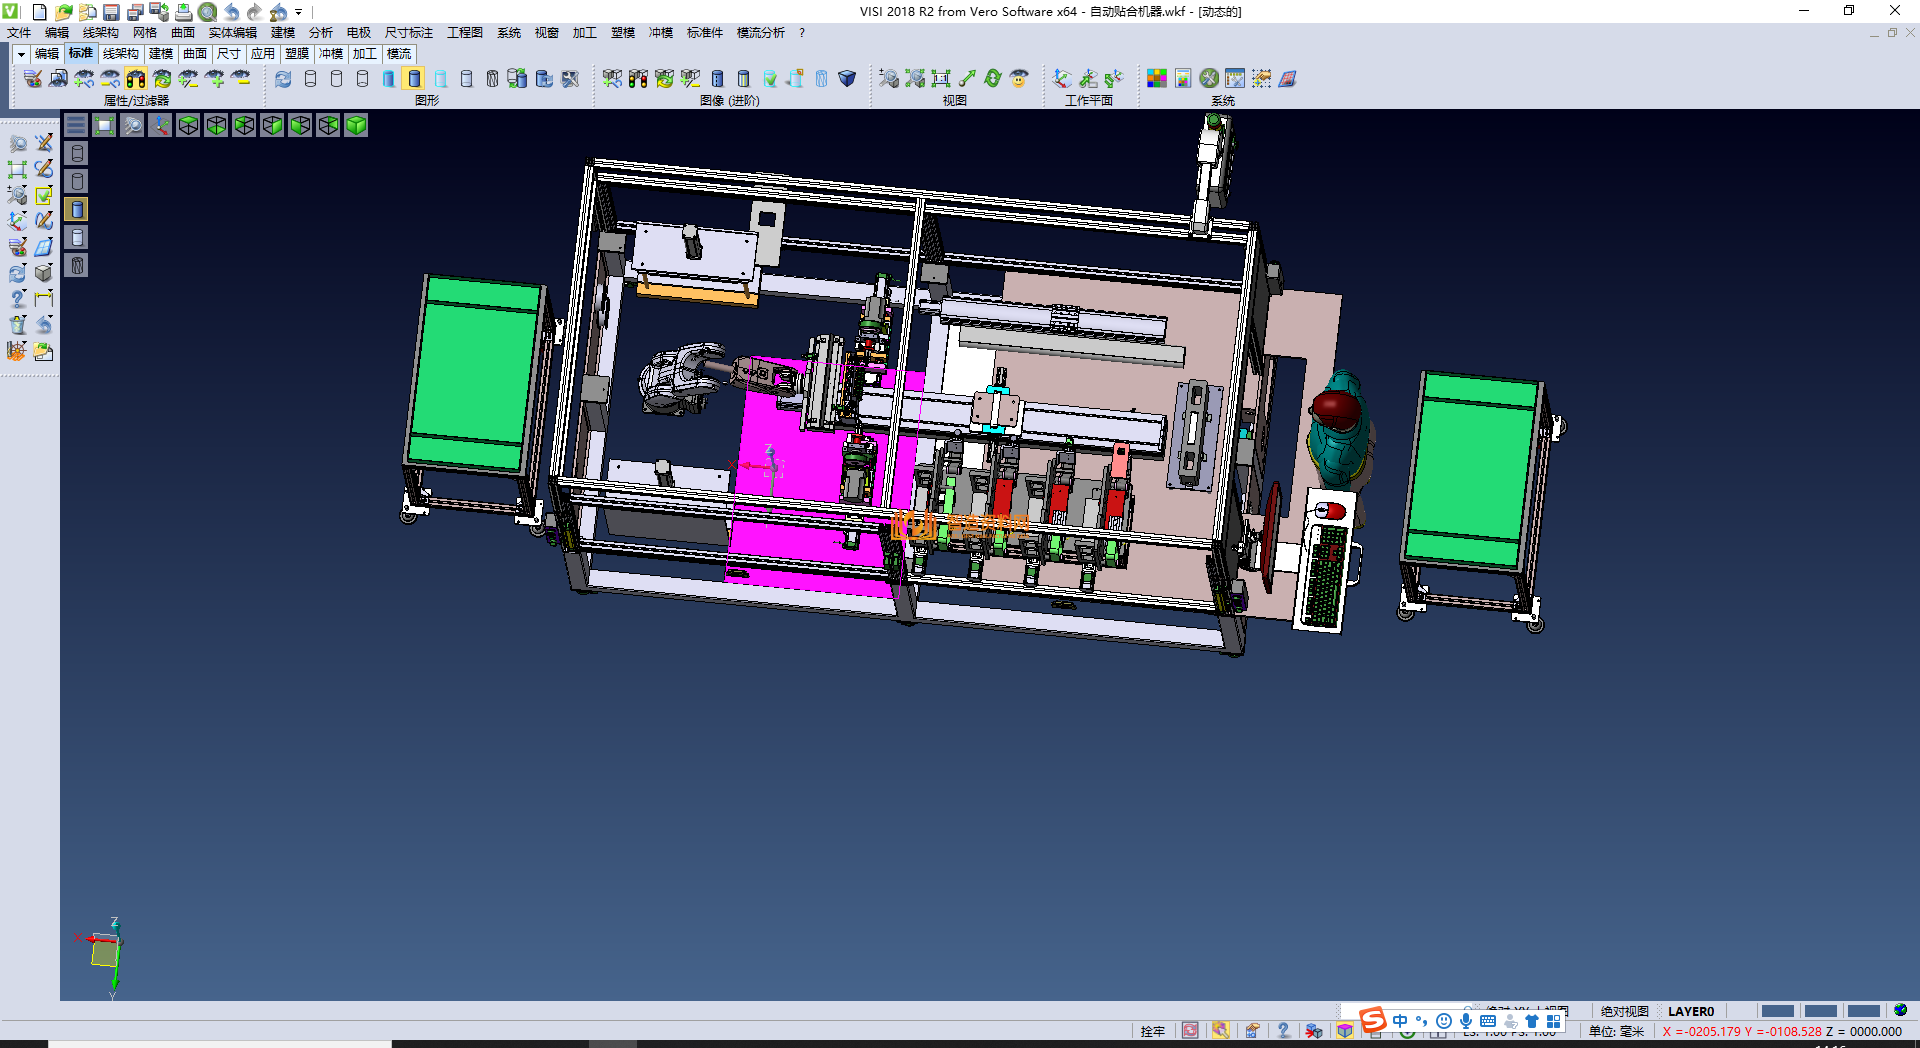This screenshot has height=1048, width=1920.
Task: Click the wrench settings icon in 系统 group
Action: tap(1209, 78)
